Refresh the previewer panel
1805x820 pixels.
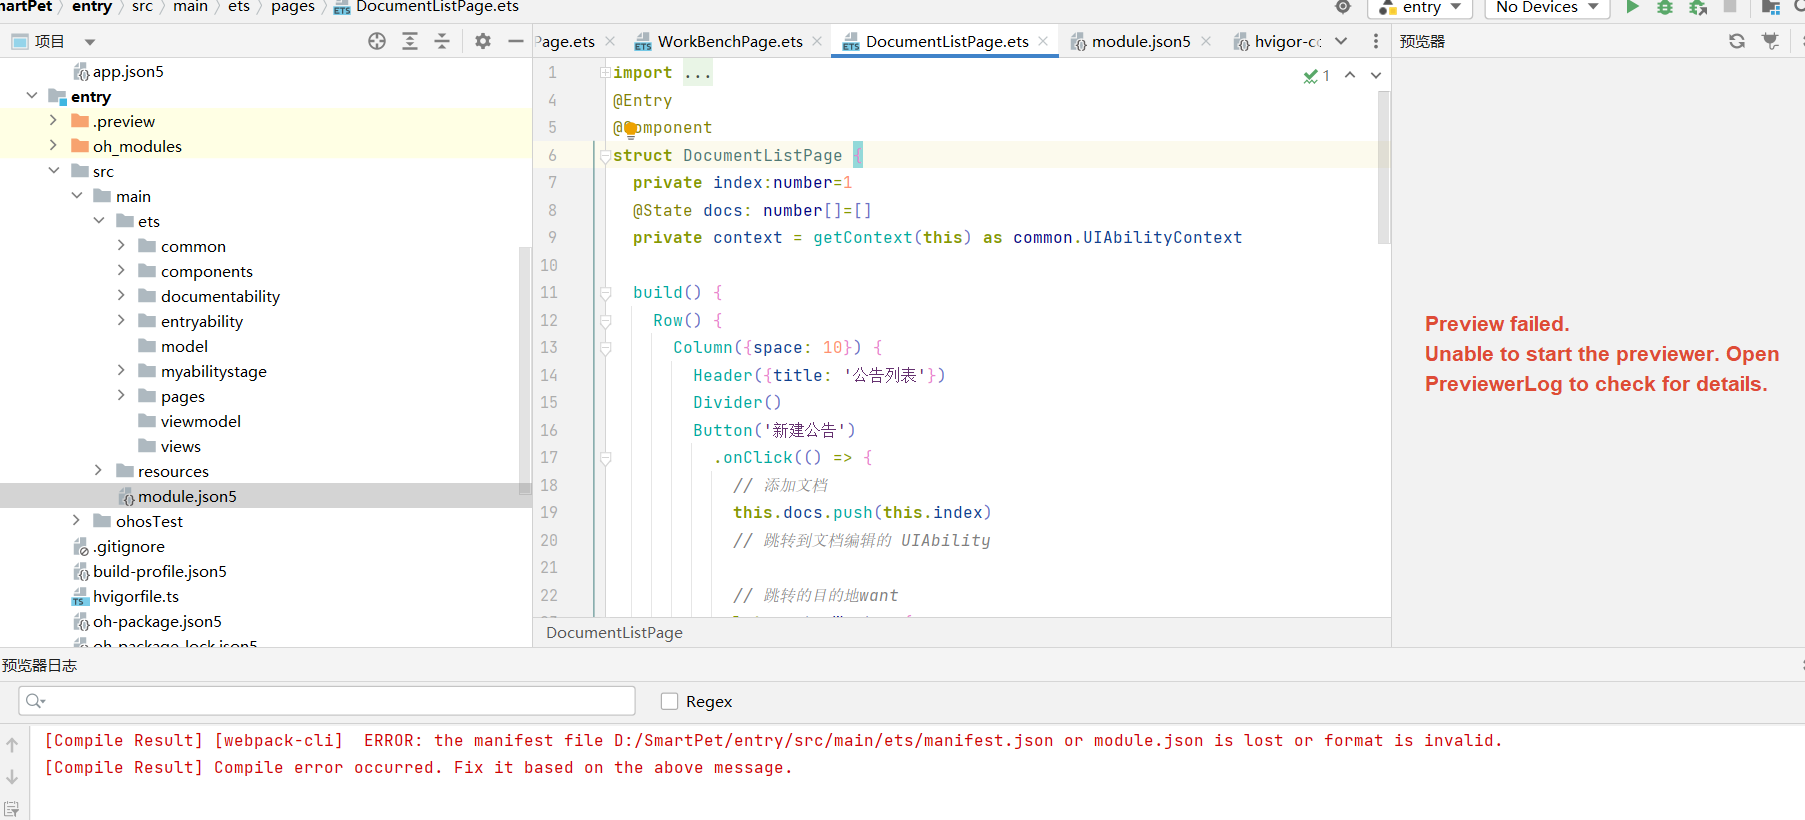[1737, 41]
